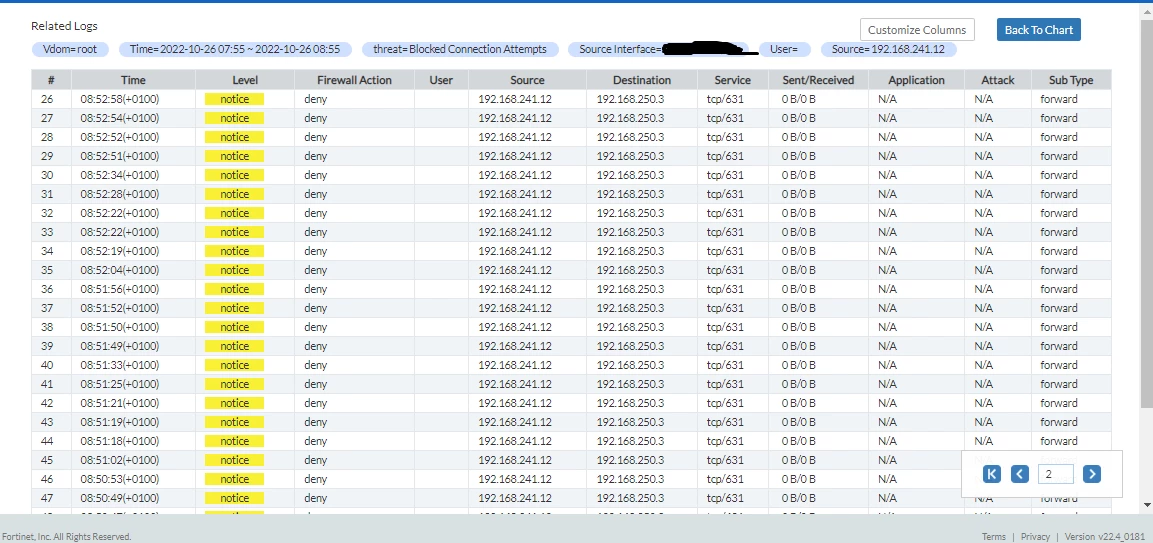Sort by the User column header
1153x543 pixels.
[x=441, y=80]
